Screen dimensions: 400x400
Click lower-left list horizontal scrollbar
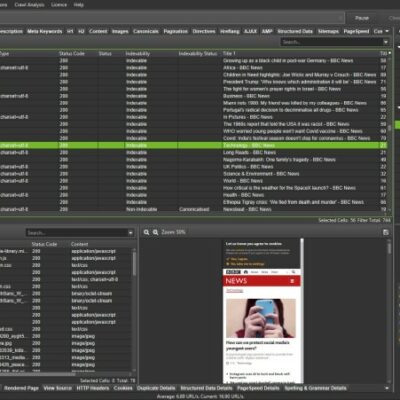click(38, 374)
